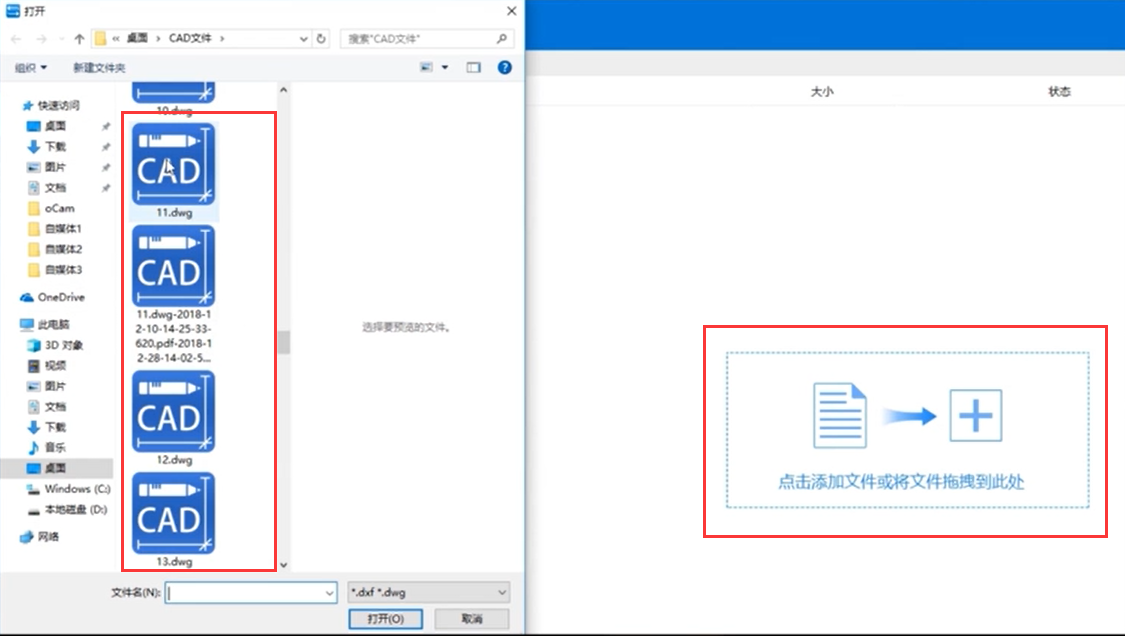Select the 12.dwg CAD file
Image resolution: width=1125 pixels, height=636 pixels.
174,411
